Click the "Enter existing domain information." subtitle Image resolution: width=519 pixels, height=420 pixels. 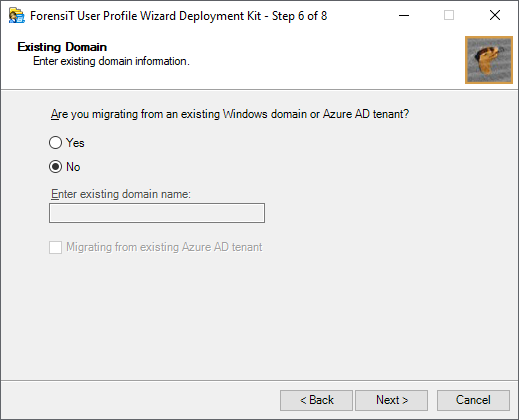[x=111, y=61]
